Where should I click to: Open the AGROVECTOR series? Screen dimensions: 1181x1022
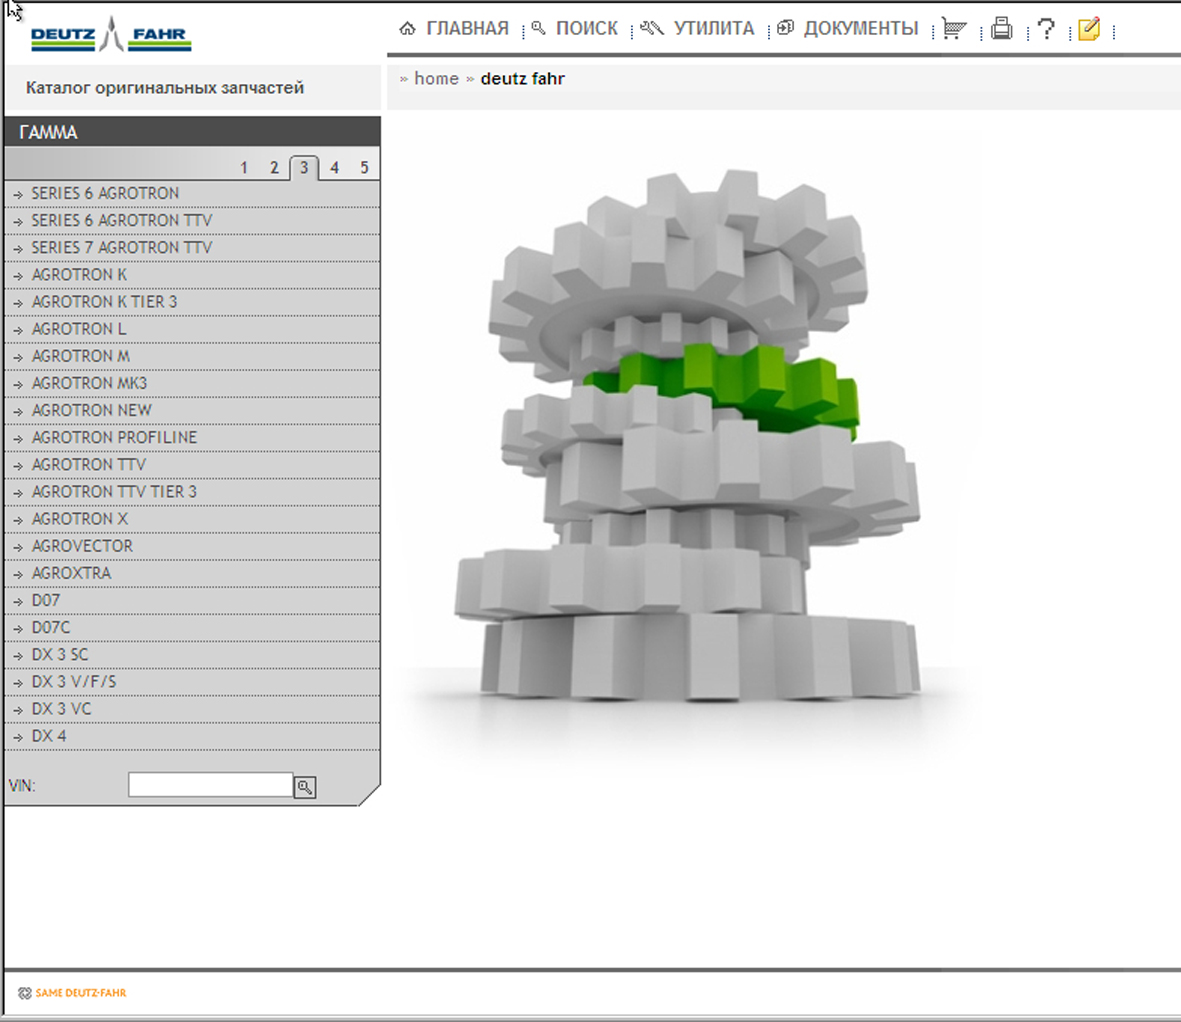(x=82, y=546)
